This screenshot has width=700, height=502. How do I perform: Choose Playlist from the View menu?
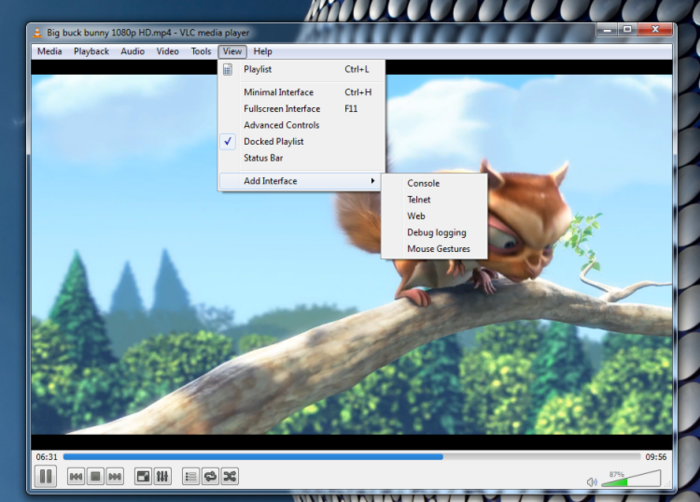coord(302,69)
